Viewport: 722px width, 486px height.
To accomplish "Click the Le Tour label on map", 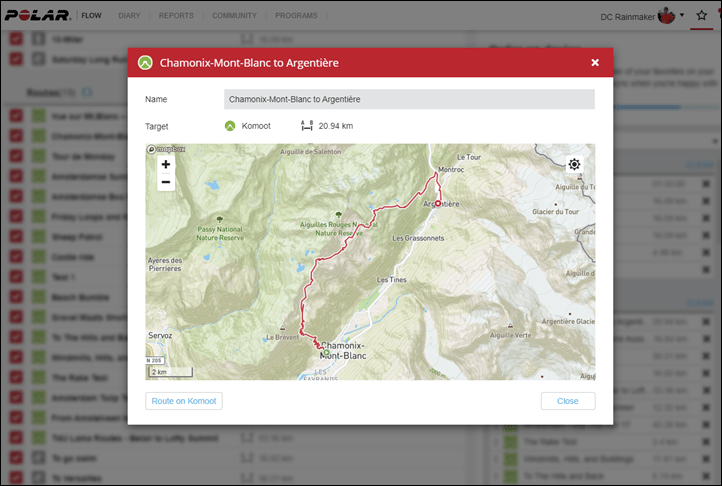I will click(x=469, y=157).
